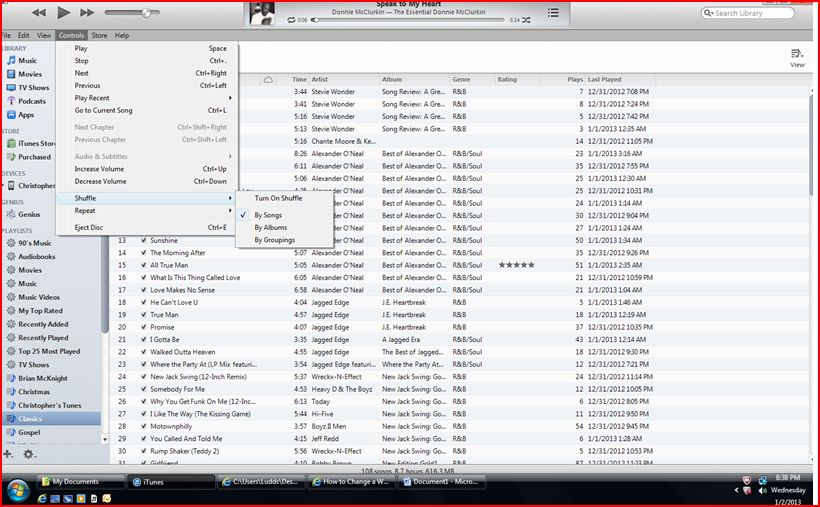Select the Christopher device

[30, 186]
